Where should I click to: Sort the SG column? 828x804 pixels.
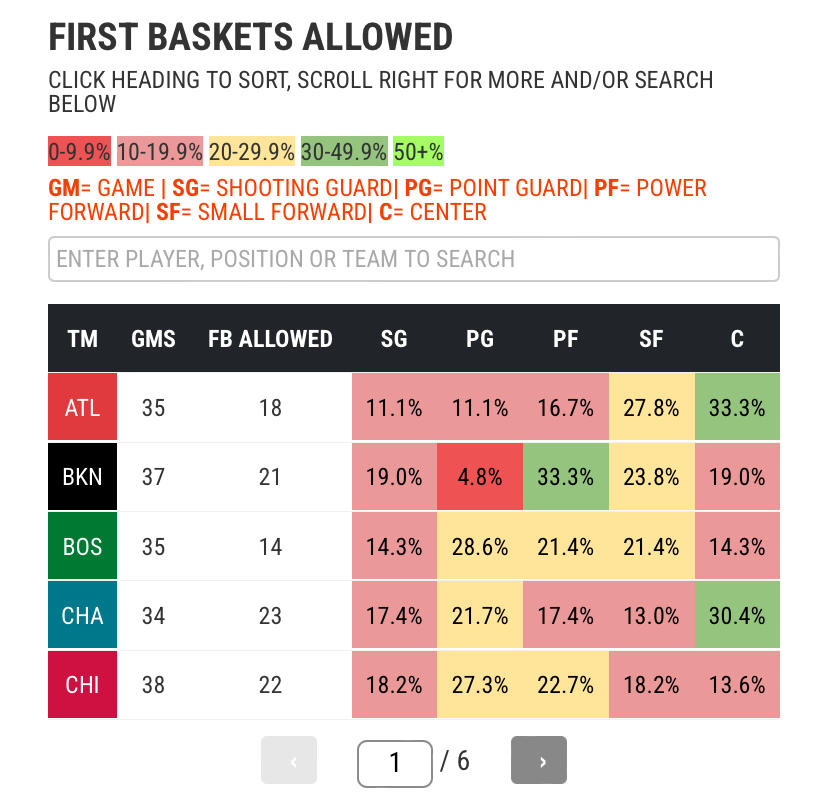[394, 339]
